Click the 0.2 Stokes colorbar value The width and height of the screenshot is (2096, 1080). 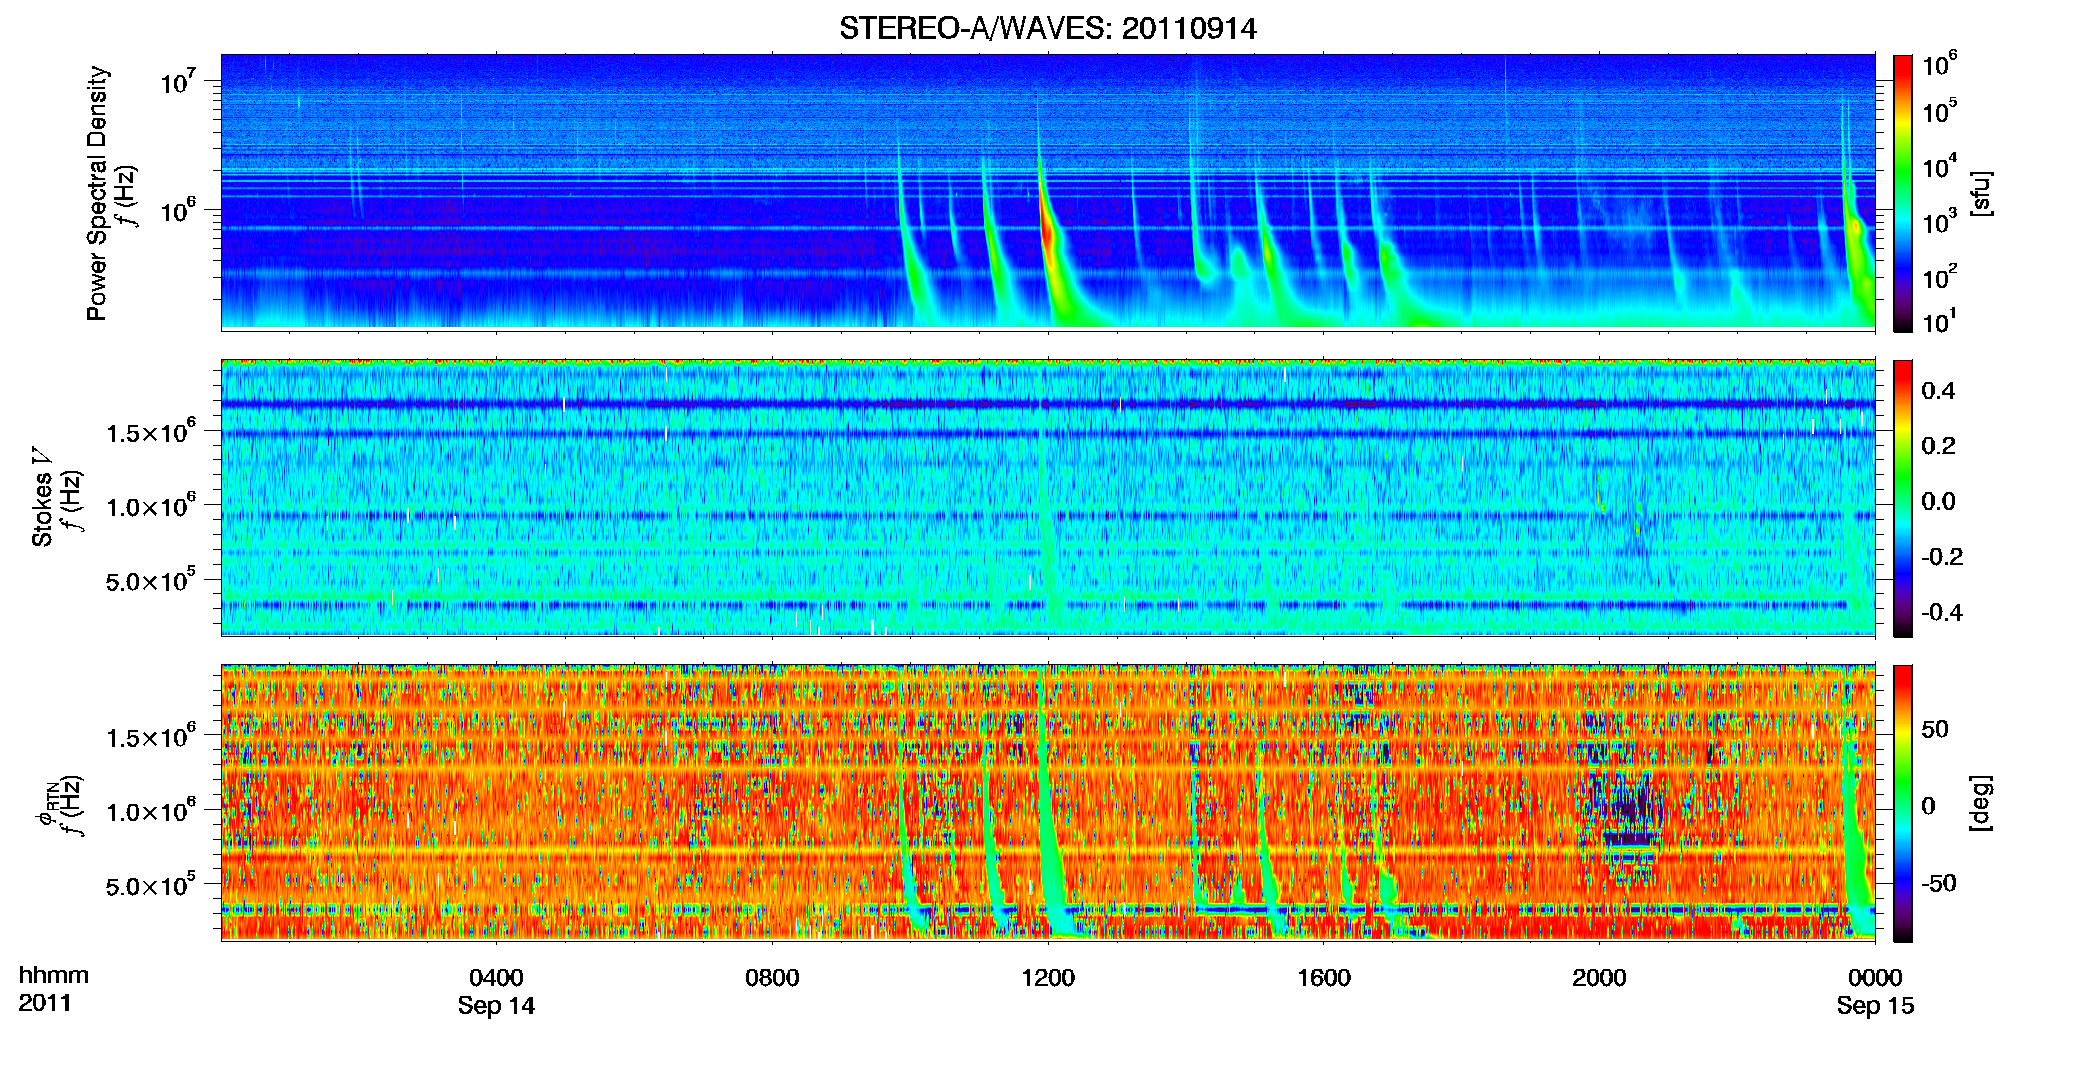tap(1938, 445)
